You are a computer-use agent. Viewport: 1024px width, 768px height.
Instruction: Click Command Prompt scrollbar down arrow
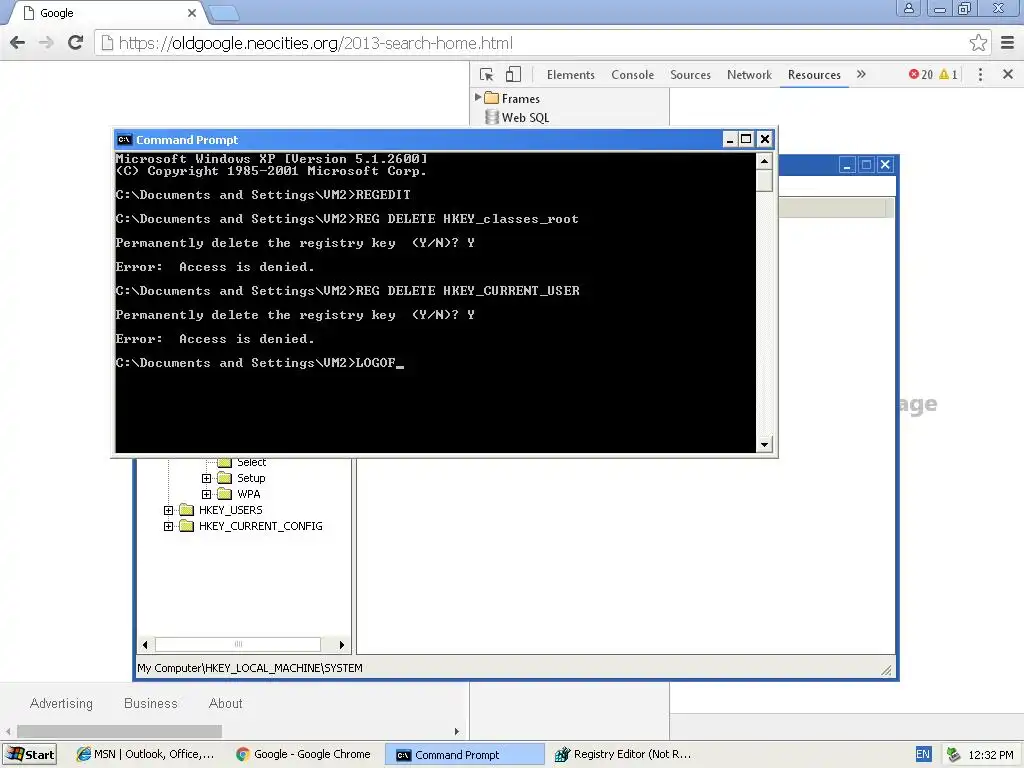pos(764,445)
